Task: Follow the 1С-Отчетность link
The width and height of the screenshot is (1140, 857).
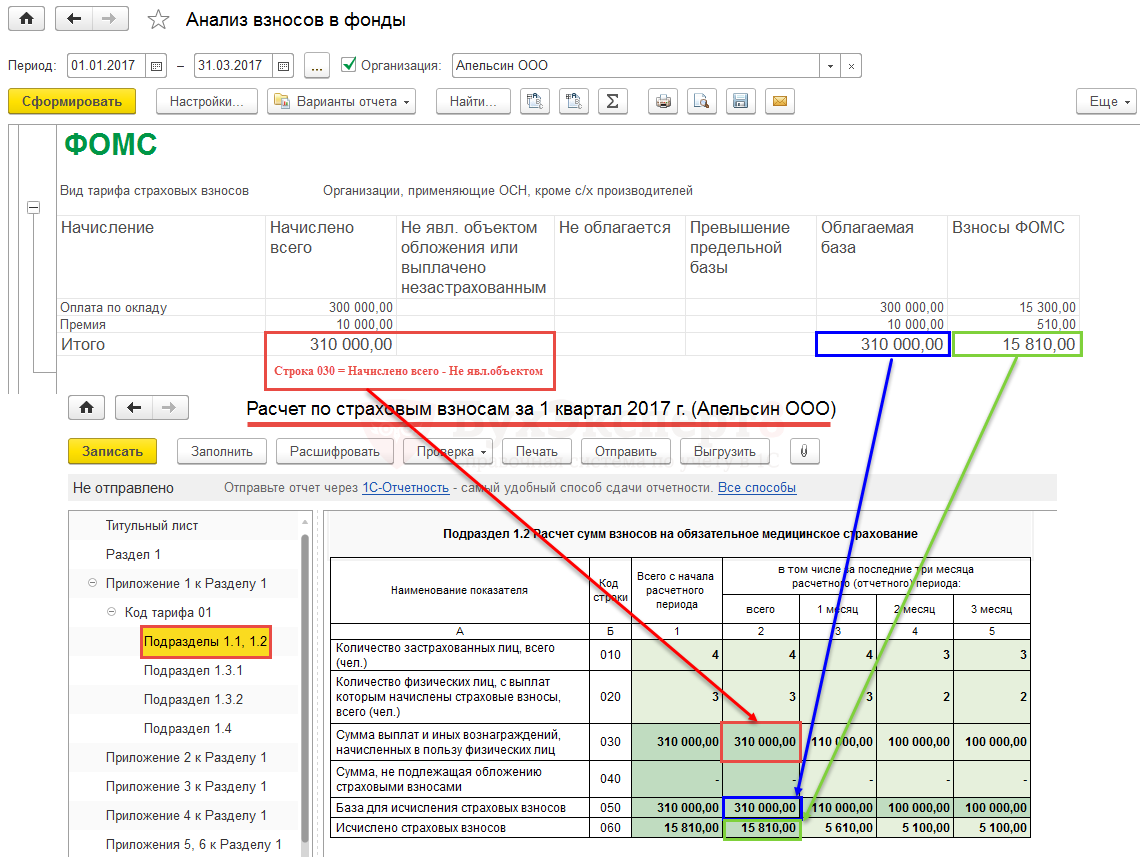Action: tap(405, 488)
